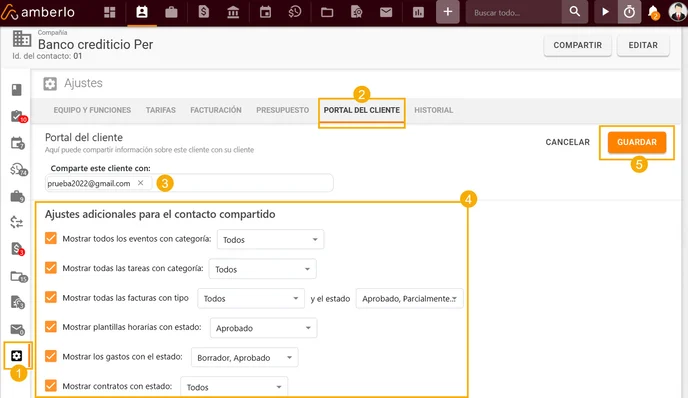Switch to the FACTURACIÓN tab

coord(215,110)
